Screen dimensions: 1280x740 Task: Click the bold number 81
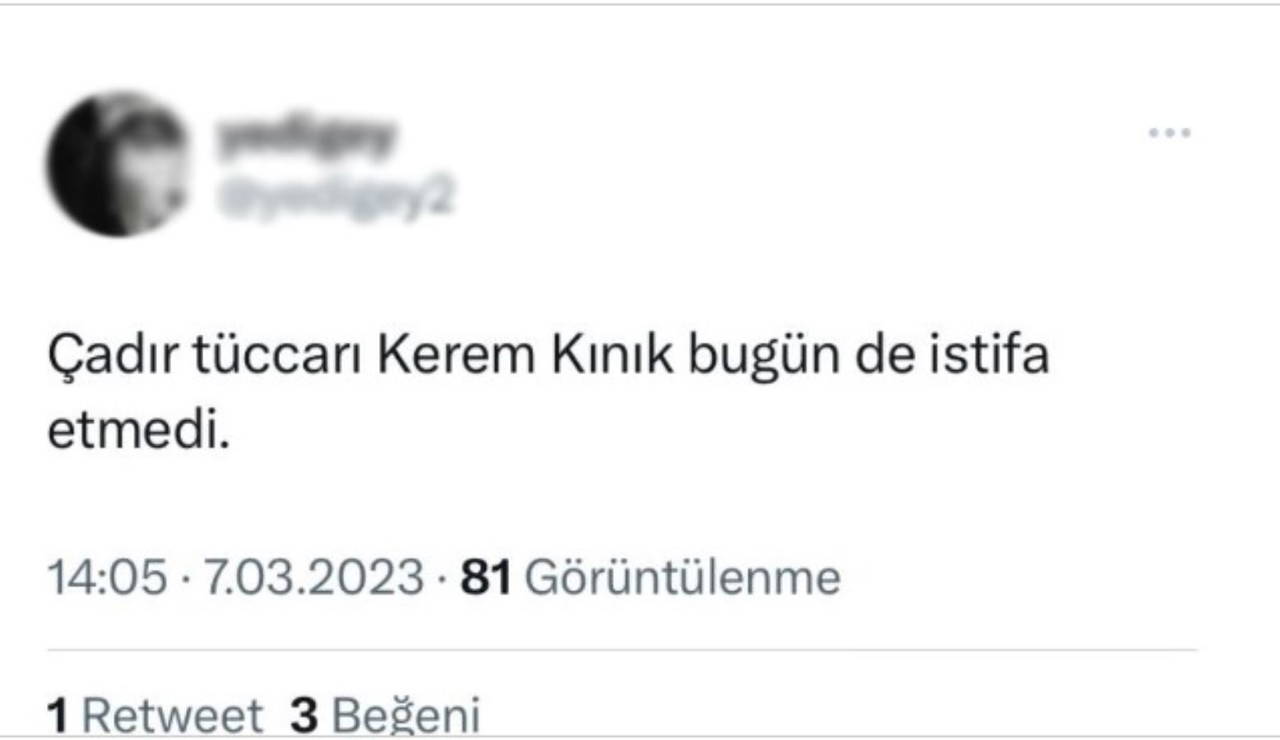[485, 578]
